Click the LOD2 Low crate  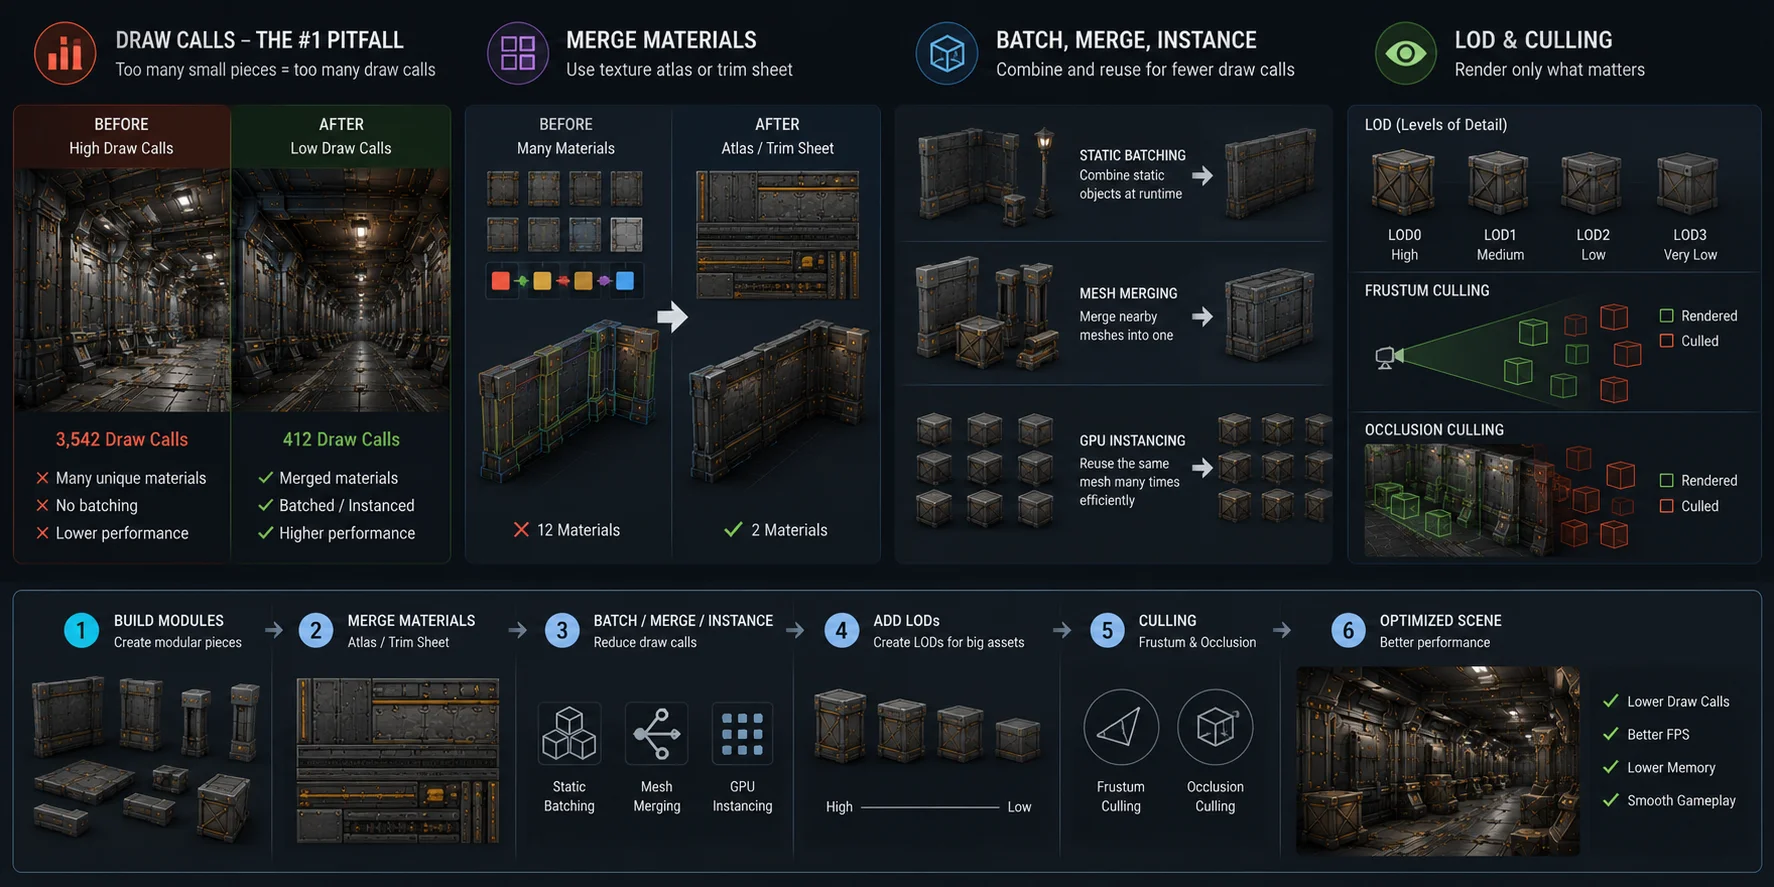pos(1592,183)
